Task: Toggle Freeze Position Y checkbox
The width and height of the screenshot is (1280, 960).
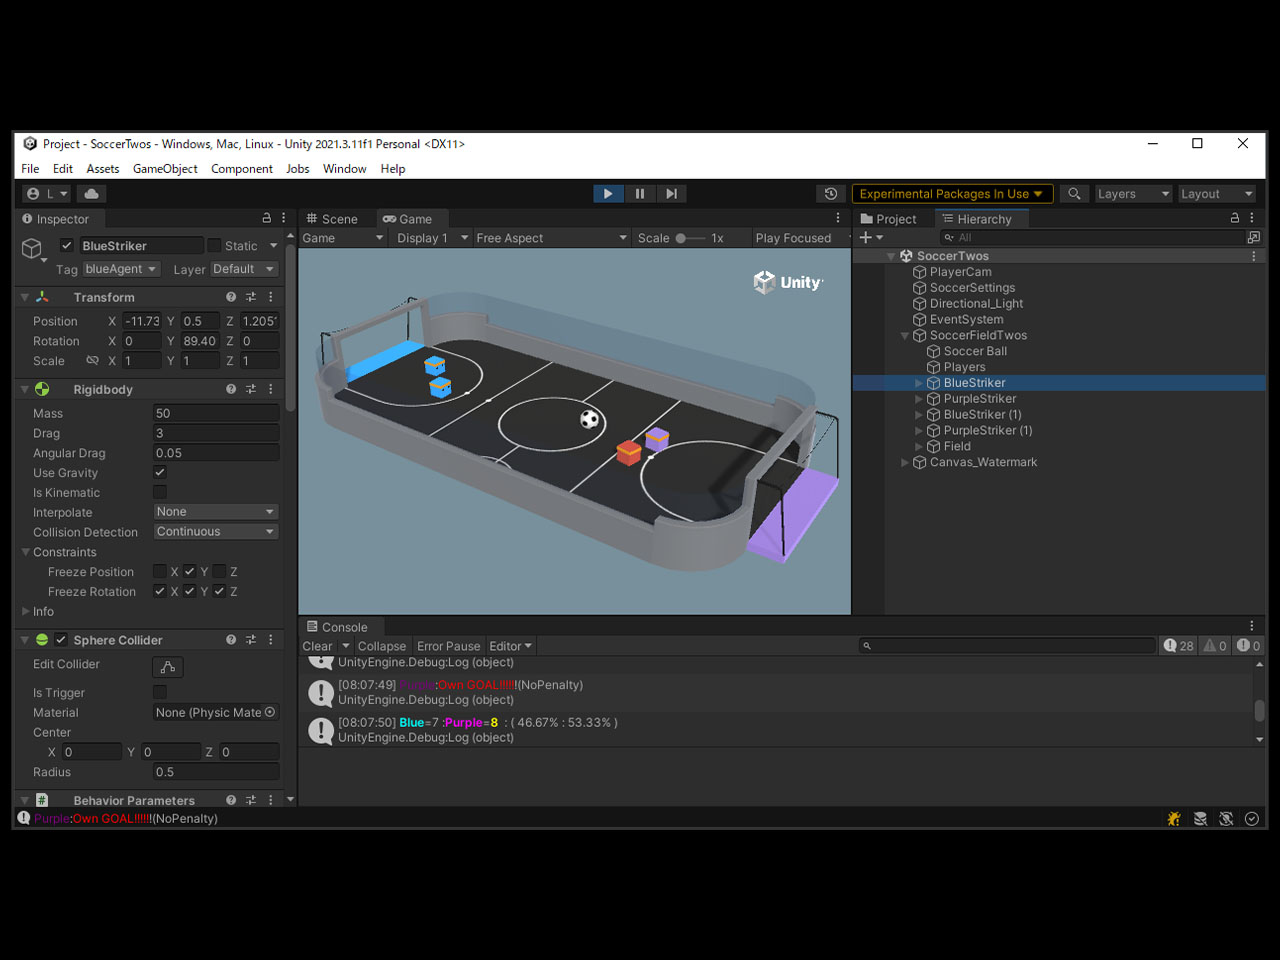Action: [190, 571]
